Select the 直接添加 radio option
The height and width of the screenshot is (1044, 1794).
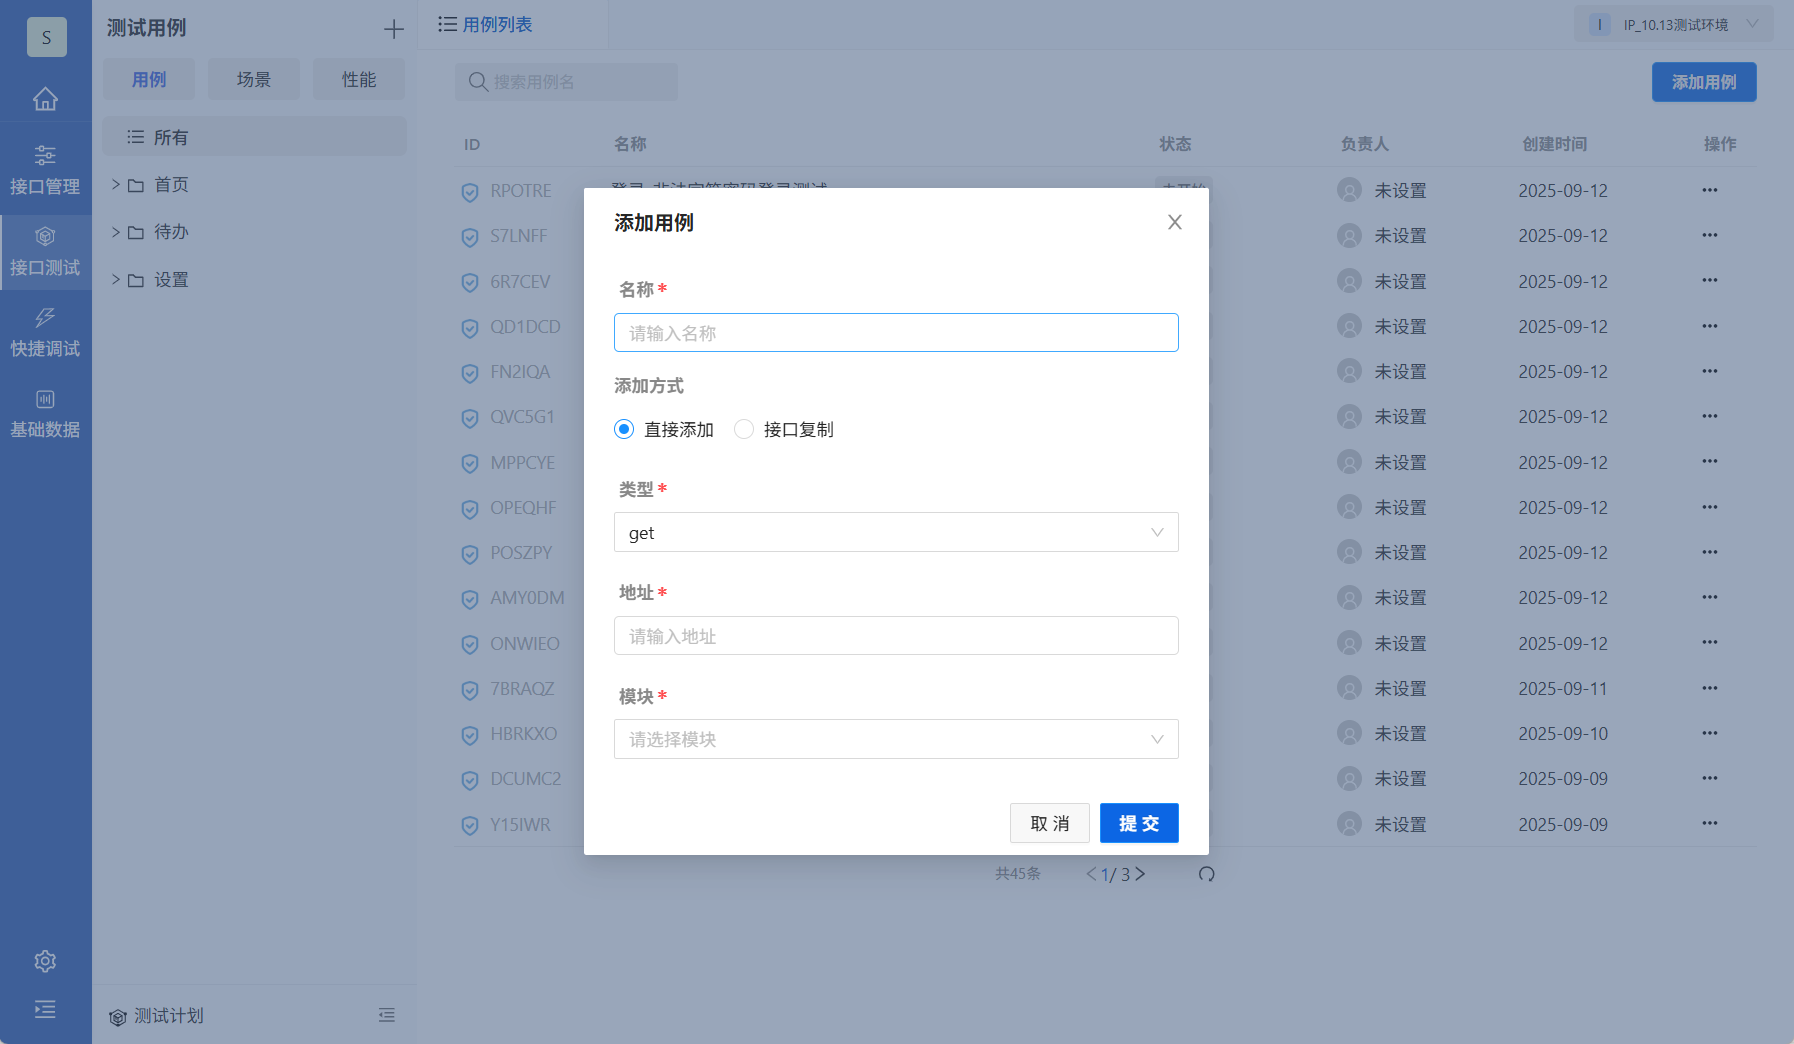tap(624, 429)
